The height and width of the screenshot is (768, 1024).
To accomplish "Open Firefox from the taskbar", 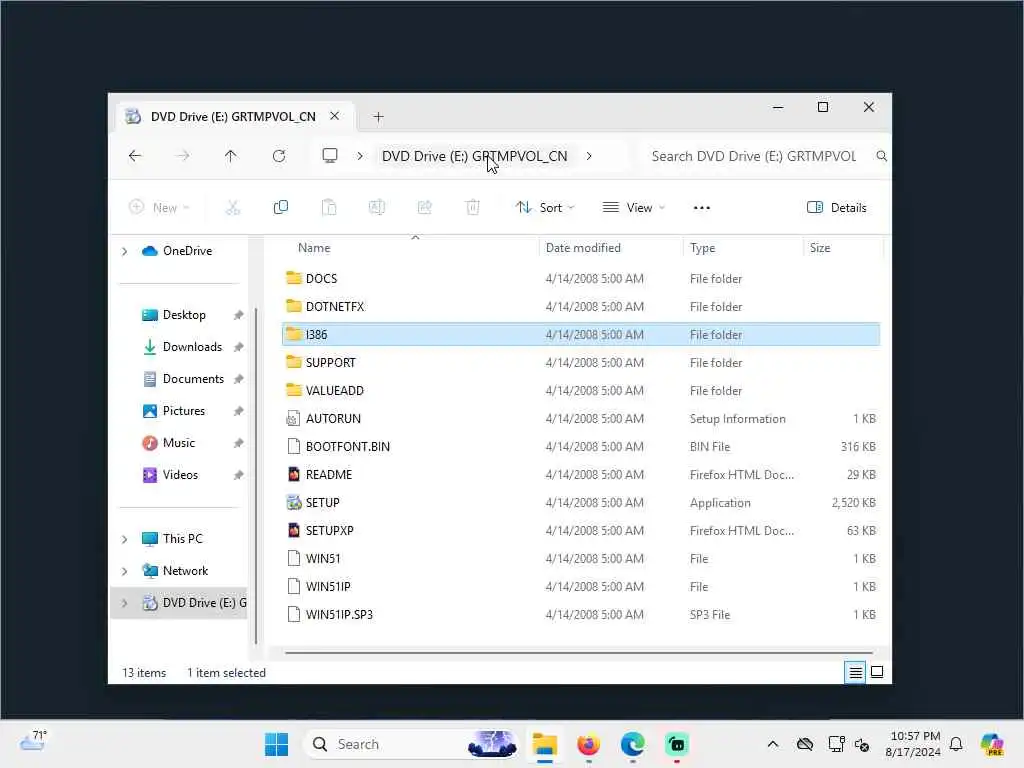I will click(588, 744).
